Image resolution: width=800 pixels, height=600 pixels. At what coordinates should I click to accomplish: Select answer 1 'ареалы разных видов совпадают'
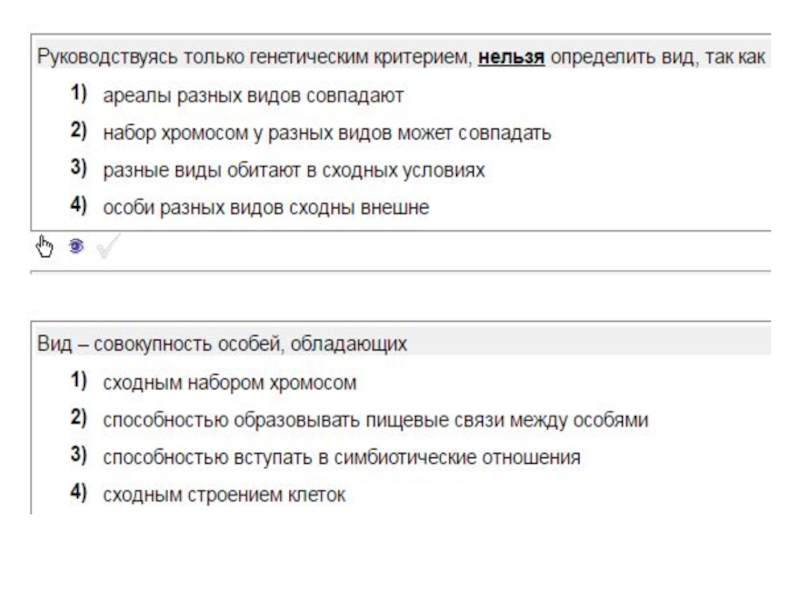[252, 95]
